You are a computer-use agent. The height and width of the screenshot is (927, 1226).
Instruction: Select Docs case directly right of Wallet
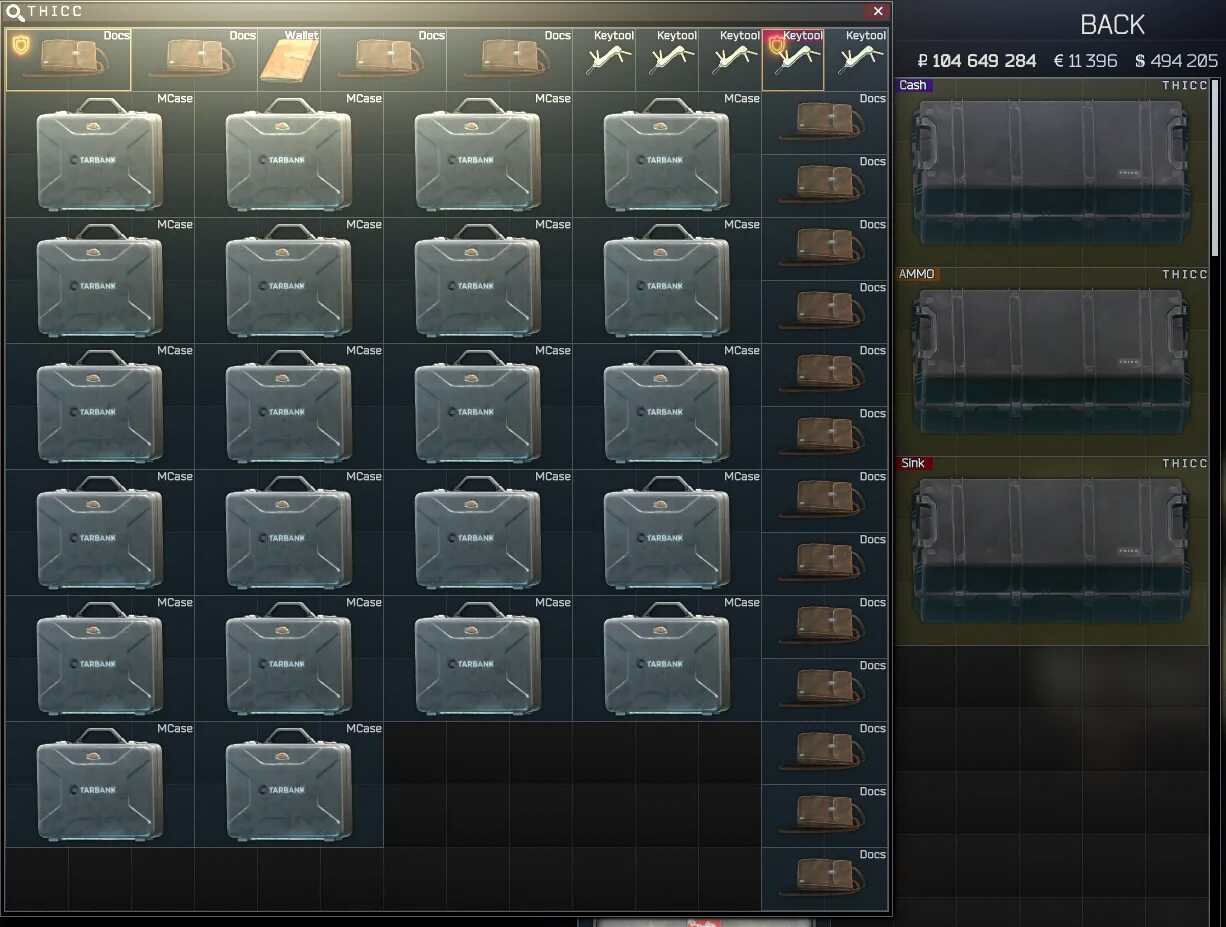[x=384, y=59]
